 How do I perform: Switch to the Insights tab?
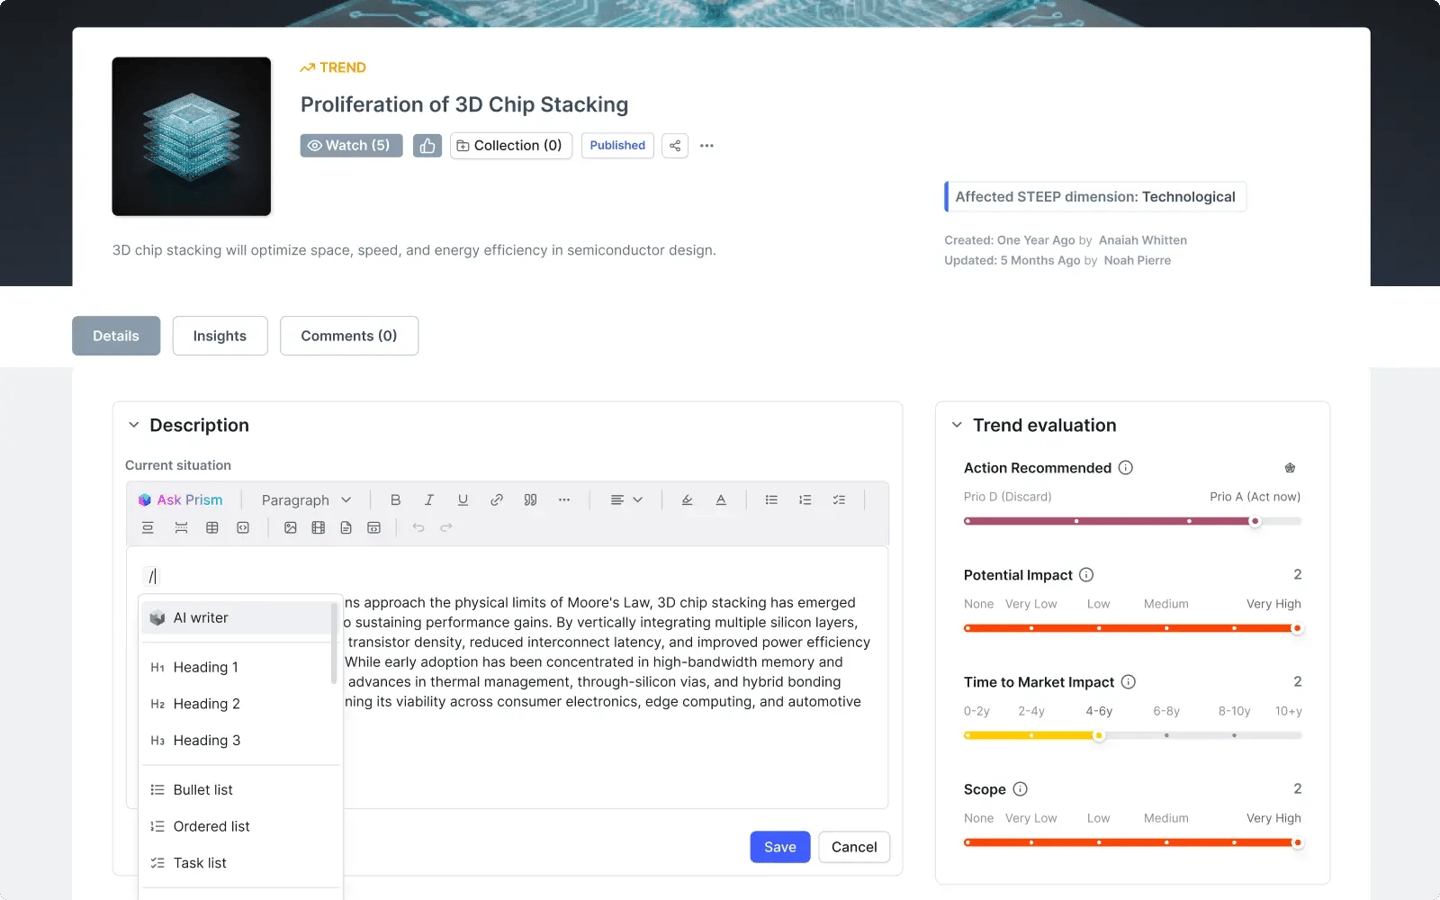click(220, 336)
